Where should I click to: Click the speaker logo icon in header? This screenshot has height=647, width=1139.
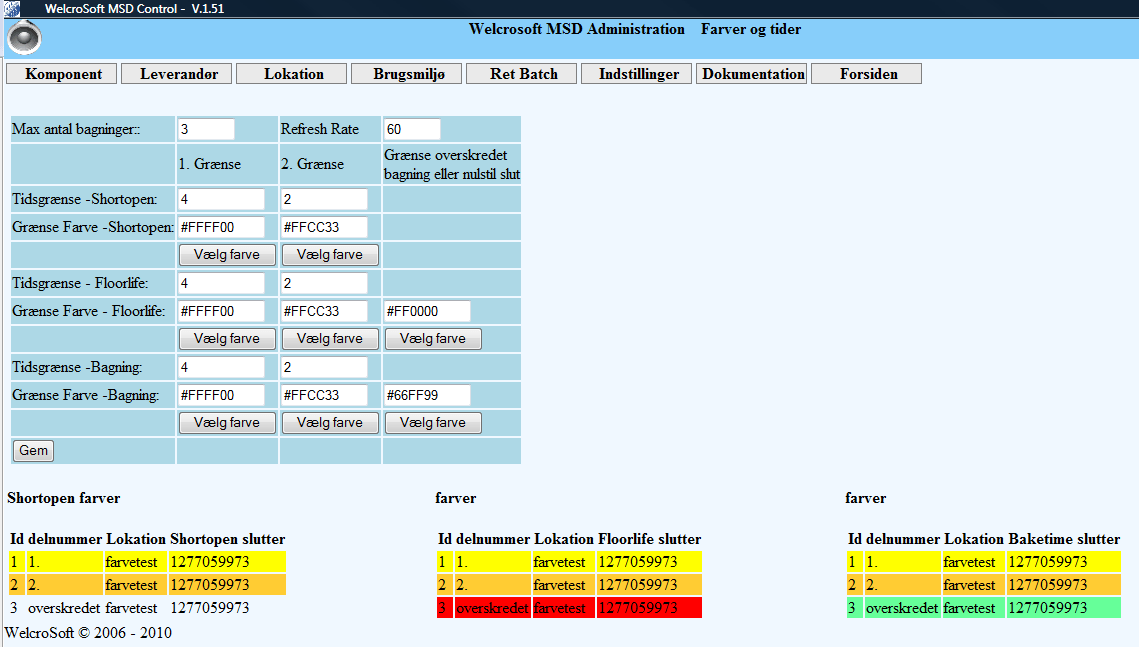(25, 38)
